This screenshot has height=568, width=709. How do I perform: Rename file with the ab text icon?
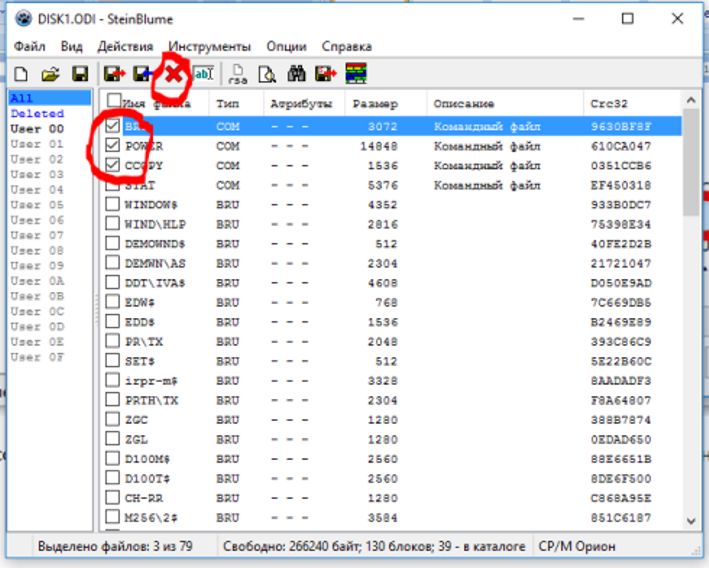(203, 74)
